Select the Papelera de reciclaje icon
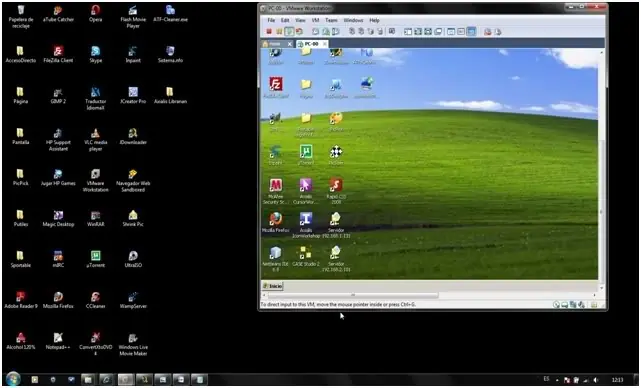 (20, 16)
